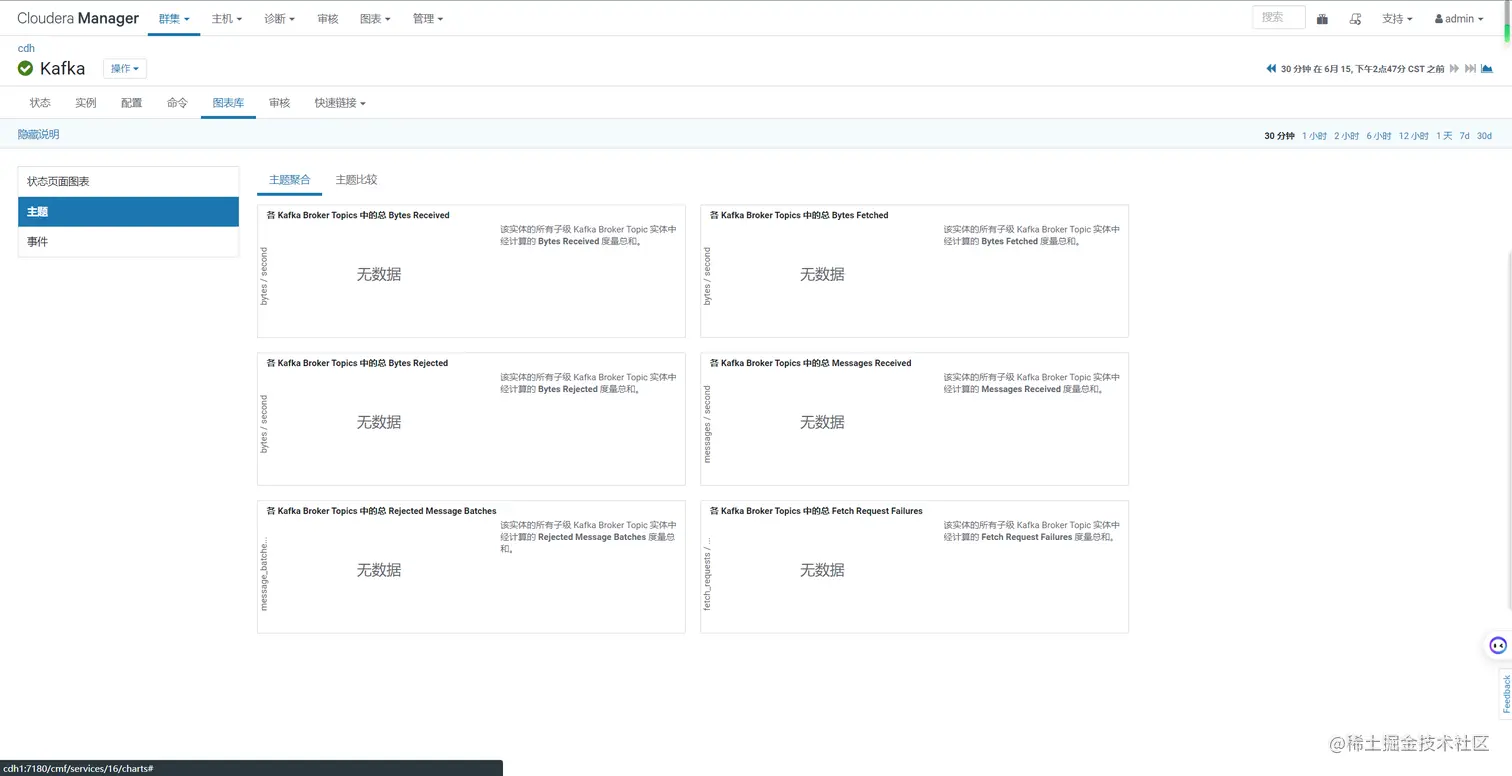This screenshot has width=1512, height=776.
Task: Click the green Kafka health status icon
Action: pos(25,68)
